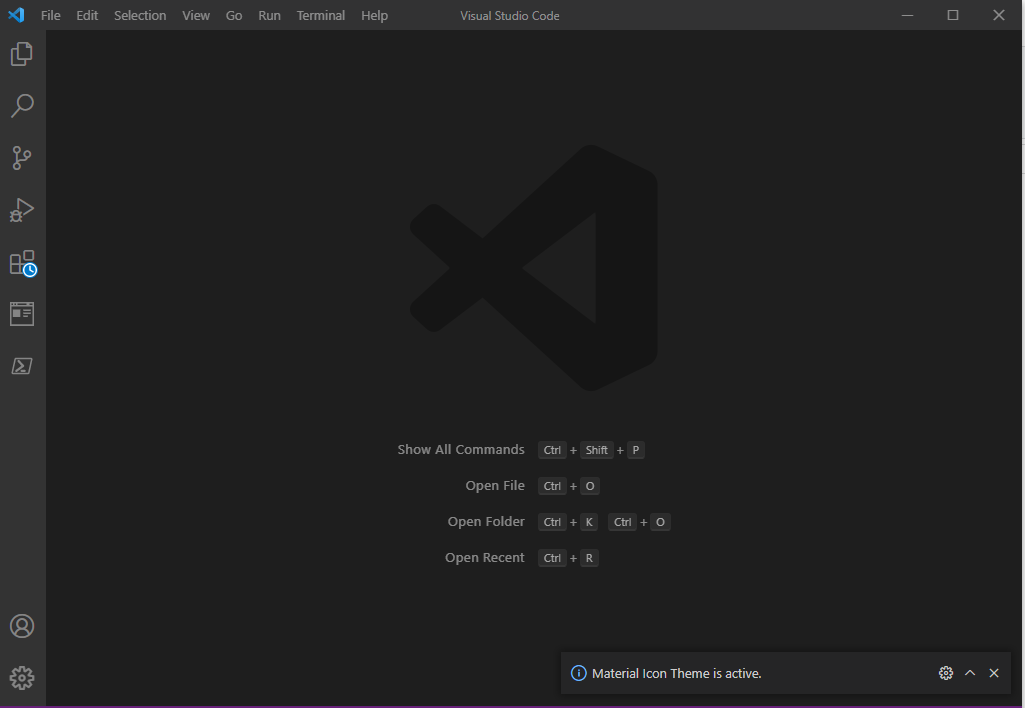This screenshot has width=1025, height=708.
Task: Close the VS Code window
Action: pos(999,15)
